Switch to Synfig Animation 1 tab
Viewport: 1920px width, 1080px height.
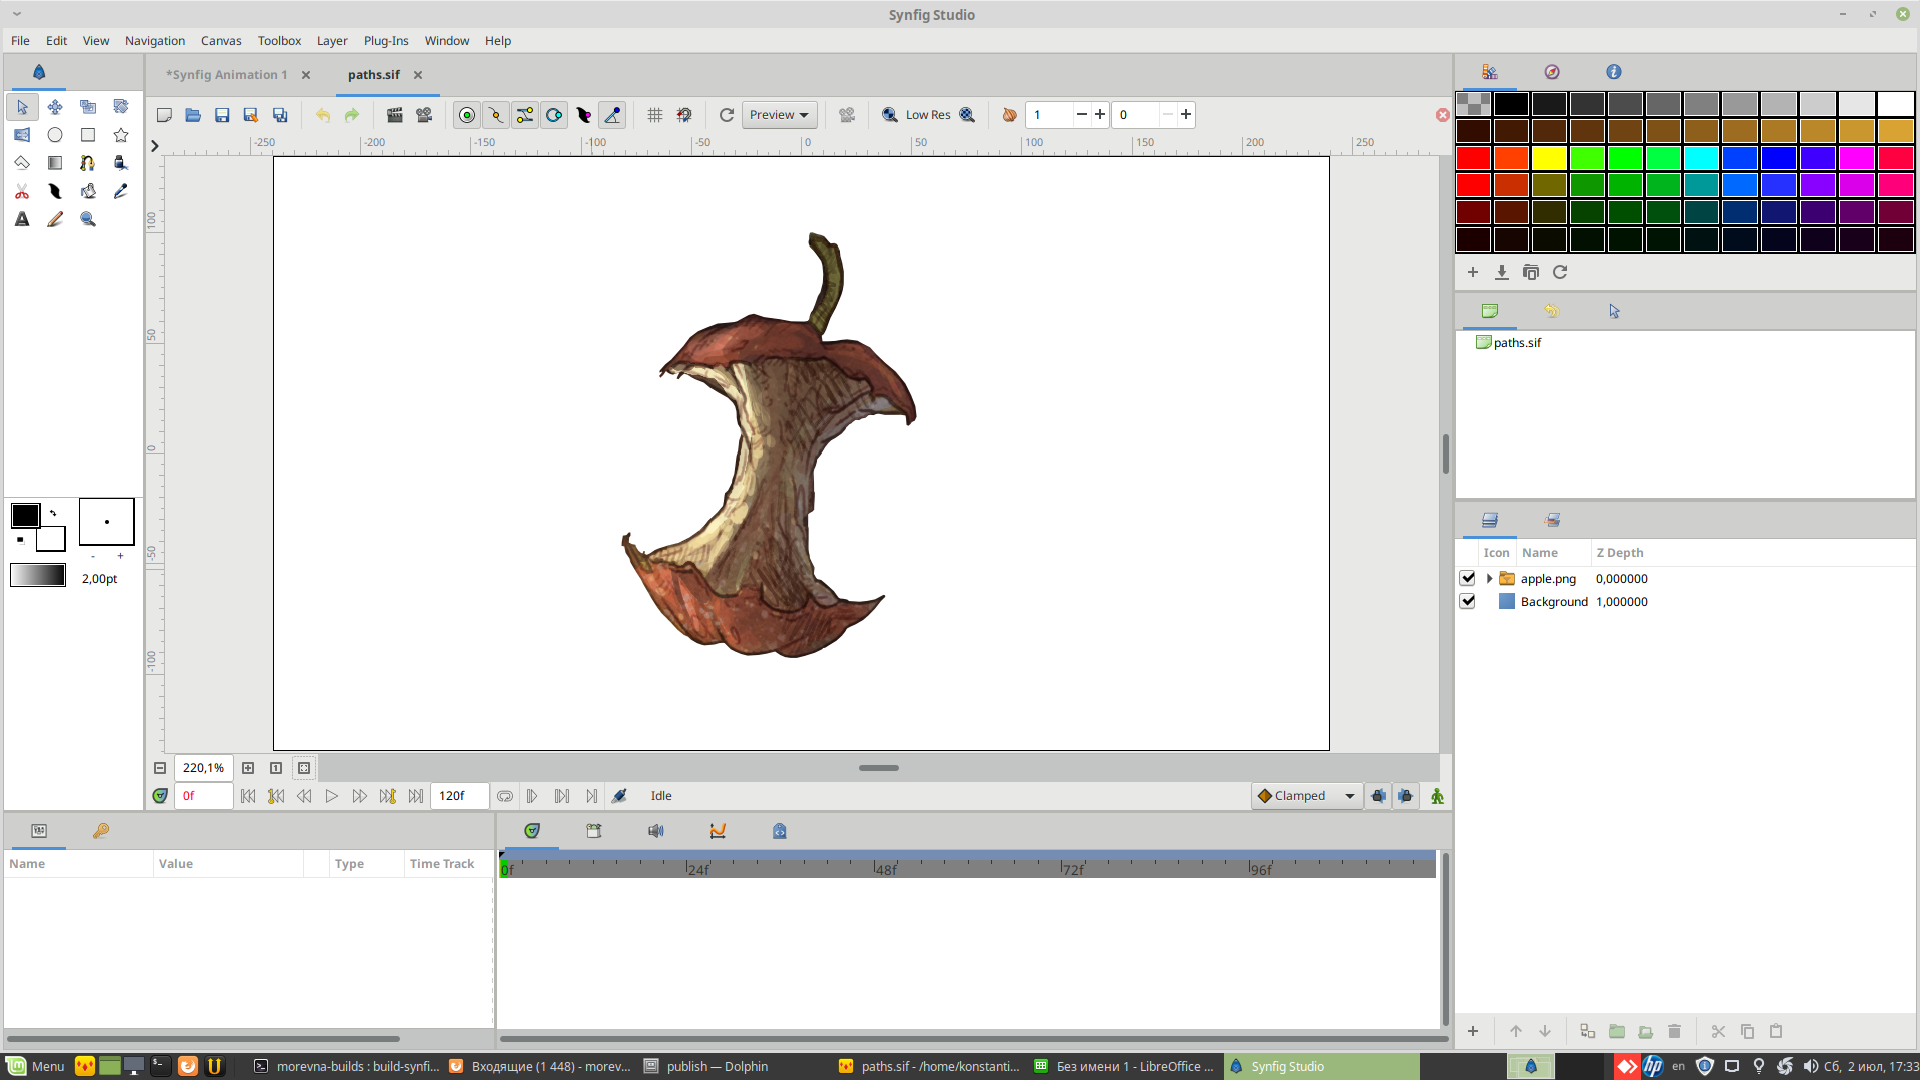(226, 75)
